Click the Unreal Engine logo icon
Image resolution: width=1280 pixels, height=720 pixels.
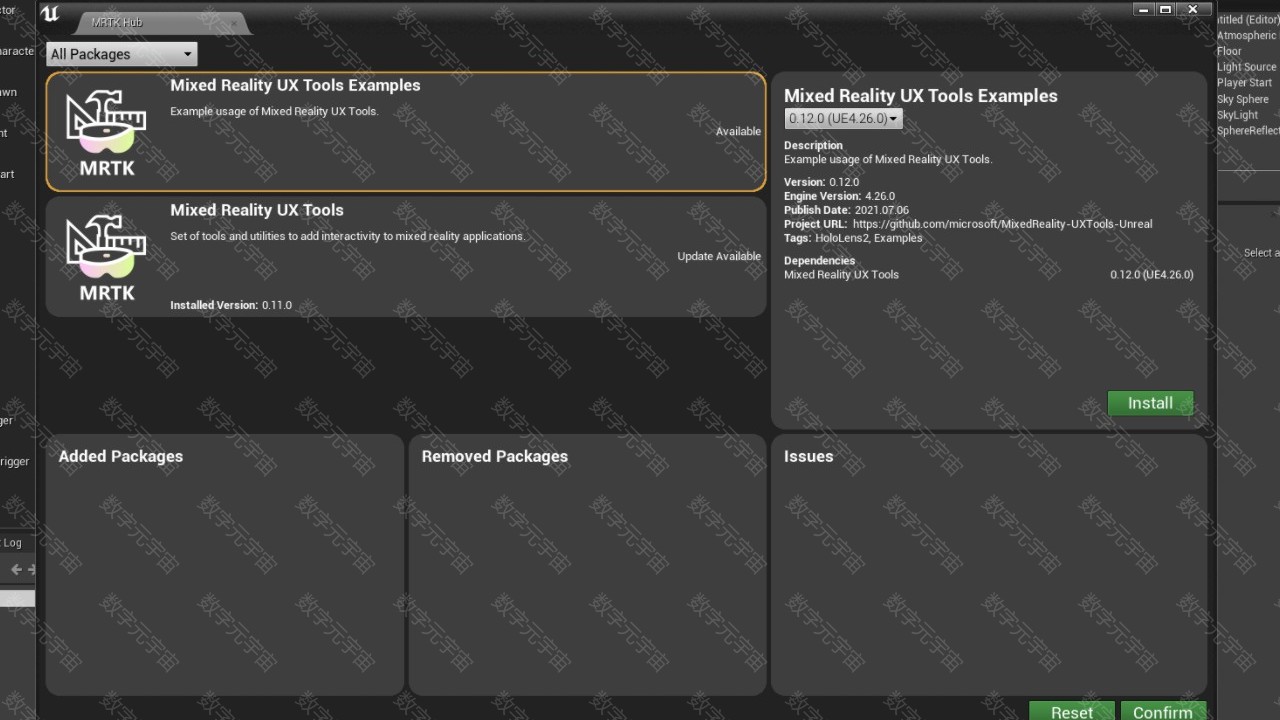tap(52, 13)
